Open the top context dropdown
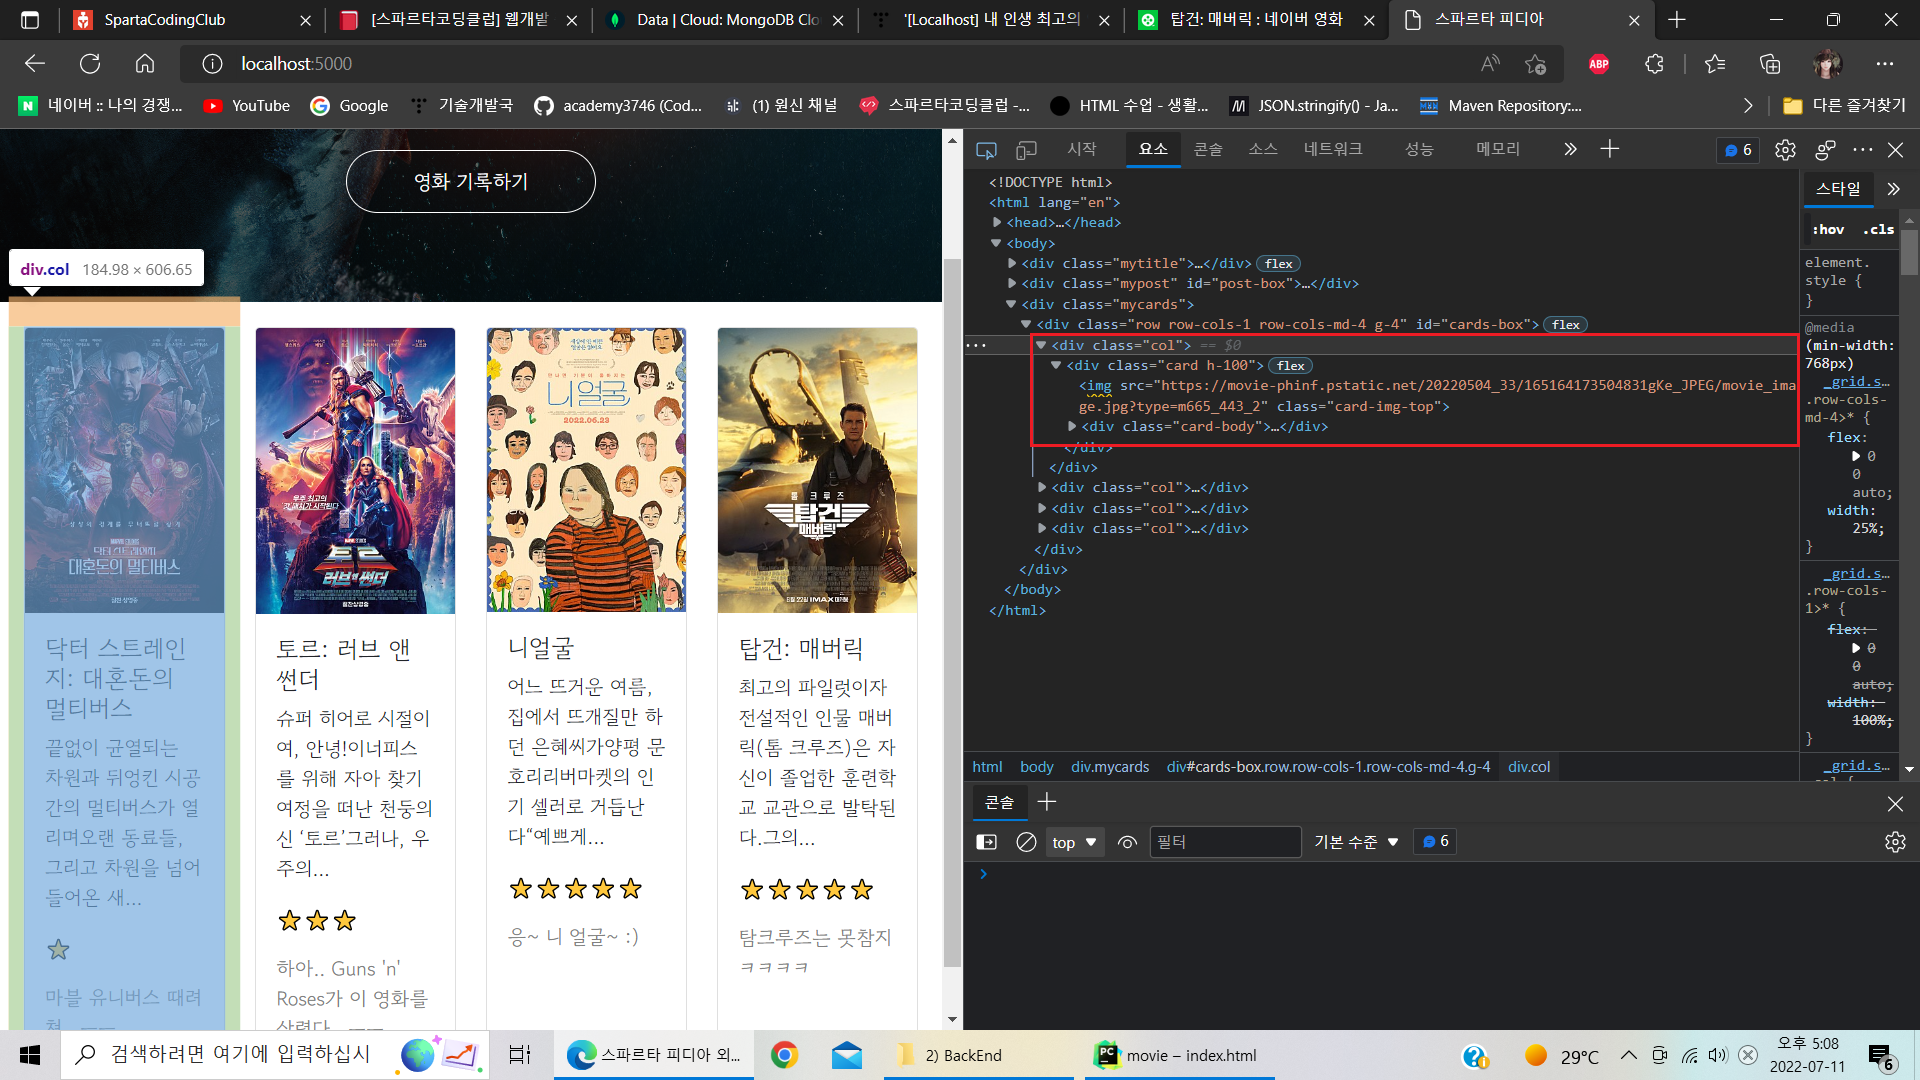This screenshot has width=1920, height=1080. 1074,842
